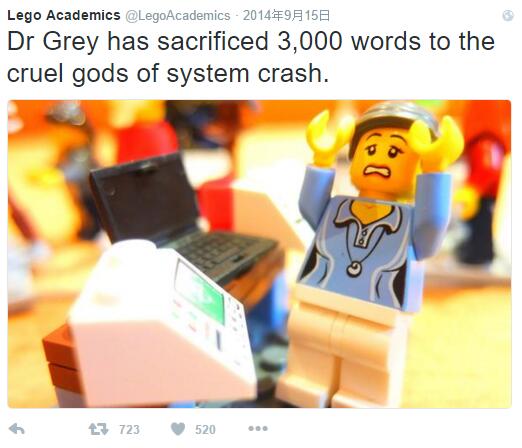
Task: Click the globe icon on tweet
Action: (508, 16)
